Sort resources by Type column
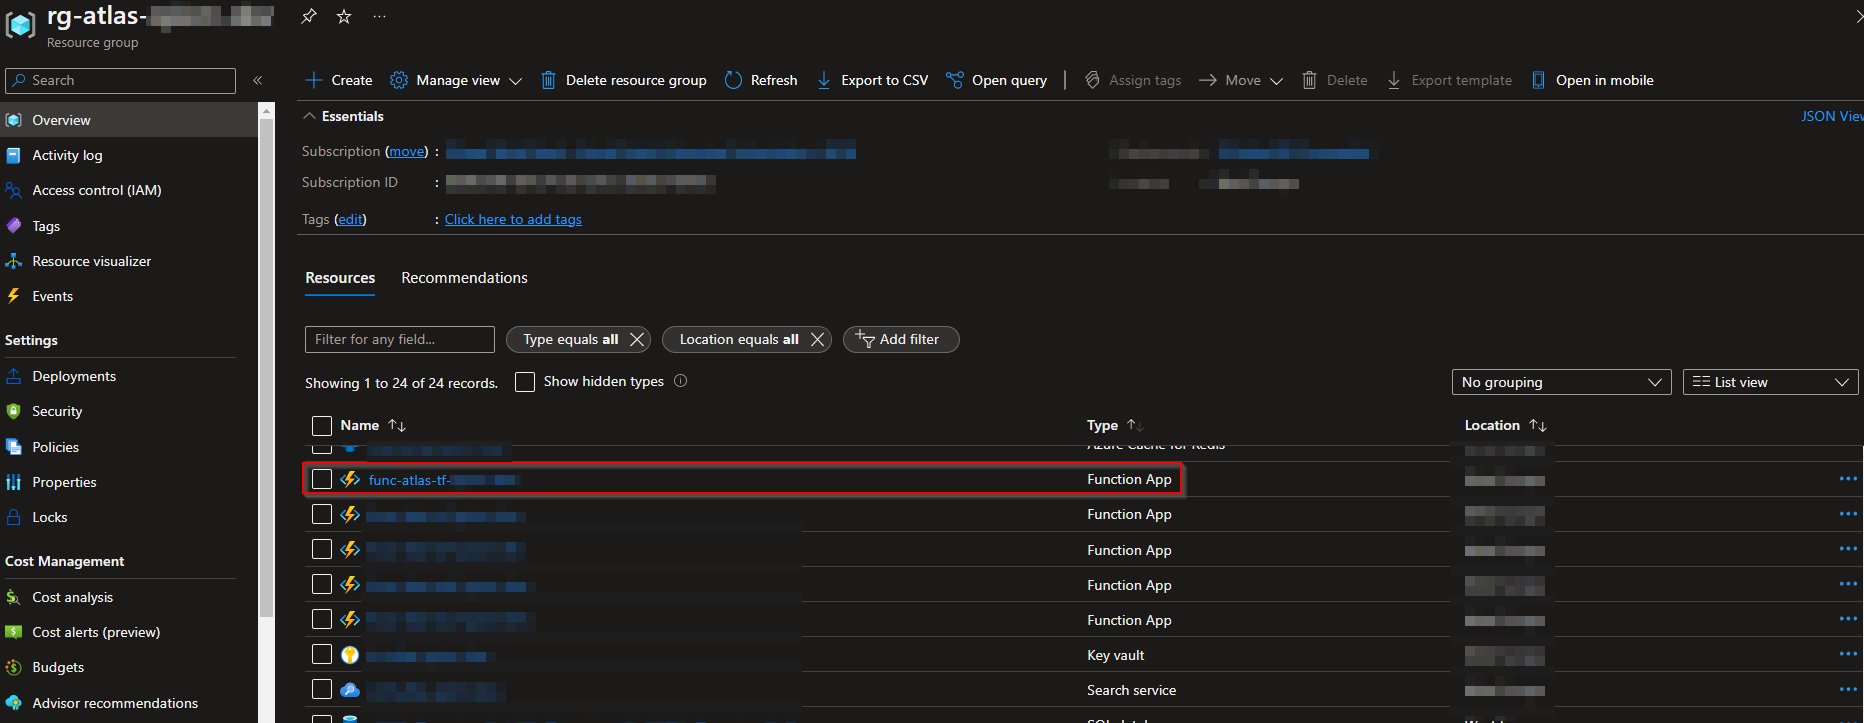This screenshot has width=1864, height=723. [1114, 425]
